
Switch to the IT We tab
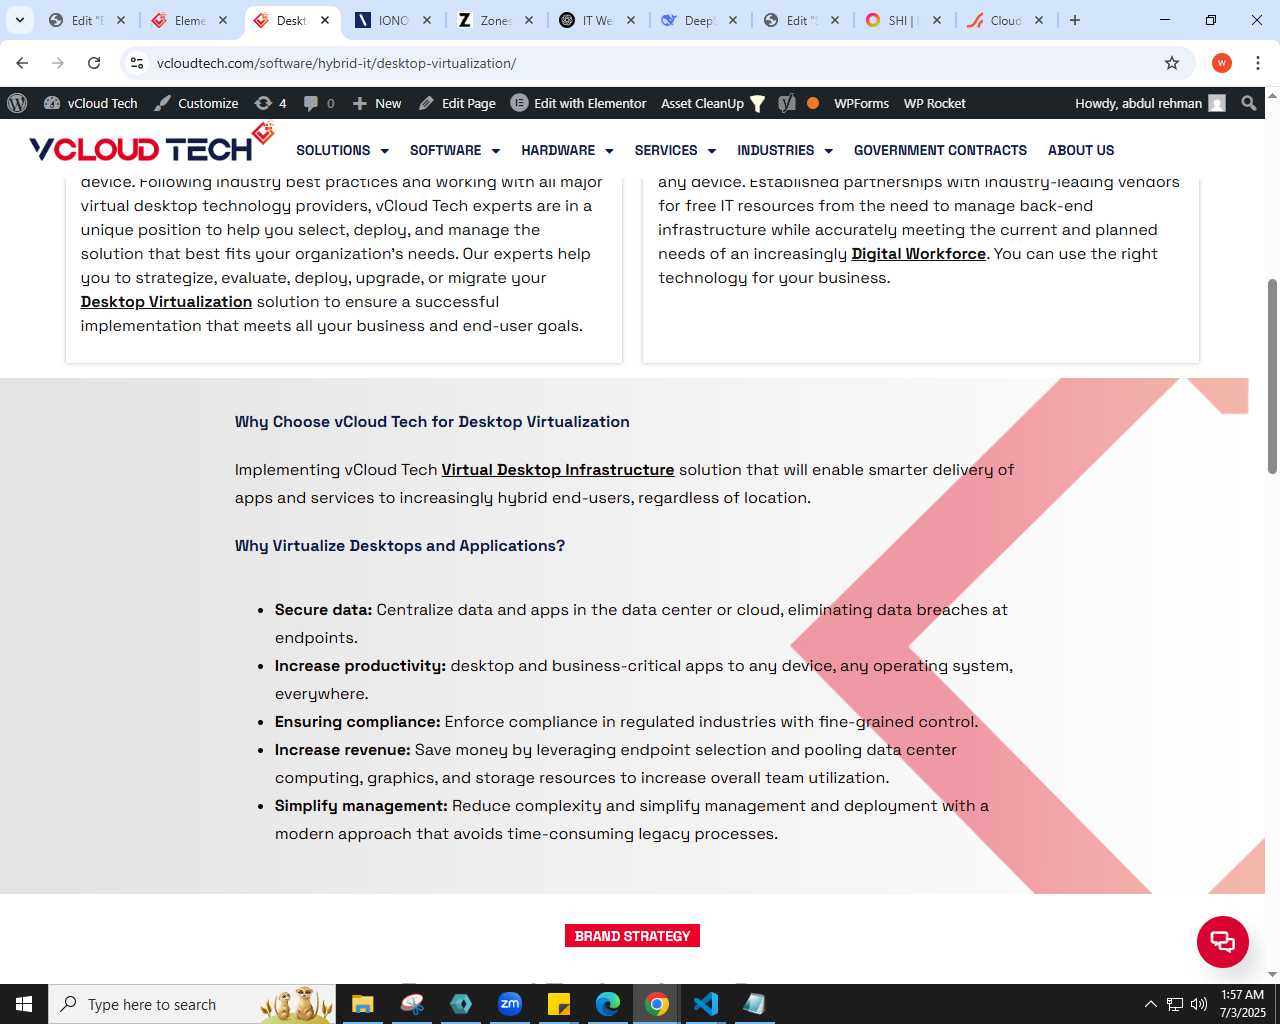pyautogui.click(x=597, y=20)
